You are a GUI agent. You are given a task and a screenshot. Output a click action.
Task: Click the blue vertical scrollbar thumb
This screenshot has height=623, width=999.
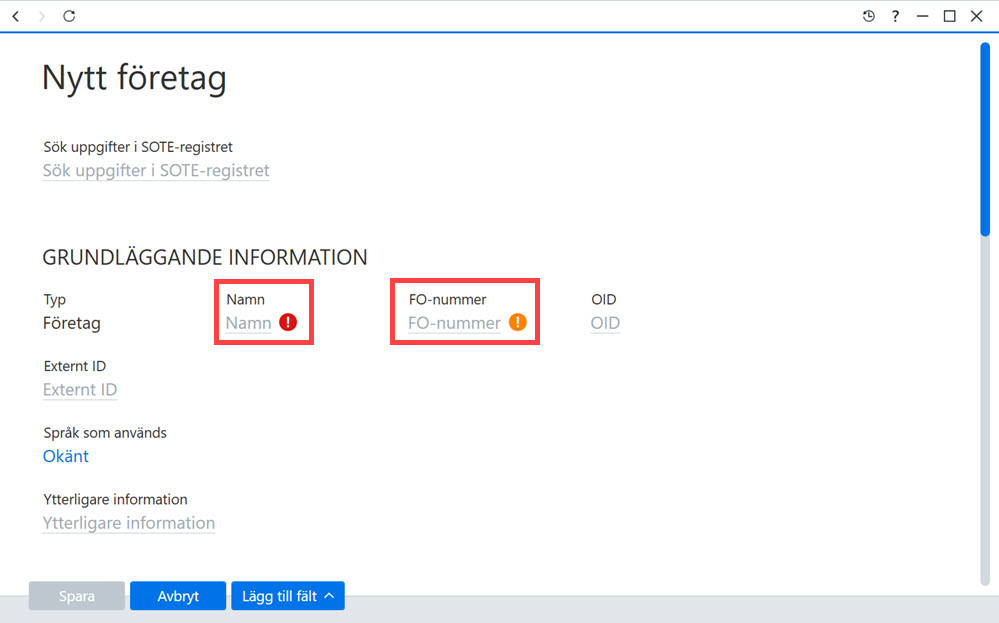(985, 139)
